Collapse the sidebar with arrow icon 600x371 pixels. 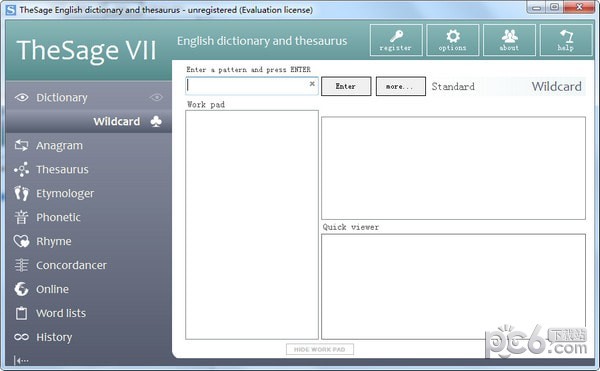[21, 360]
